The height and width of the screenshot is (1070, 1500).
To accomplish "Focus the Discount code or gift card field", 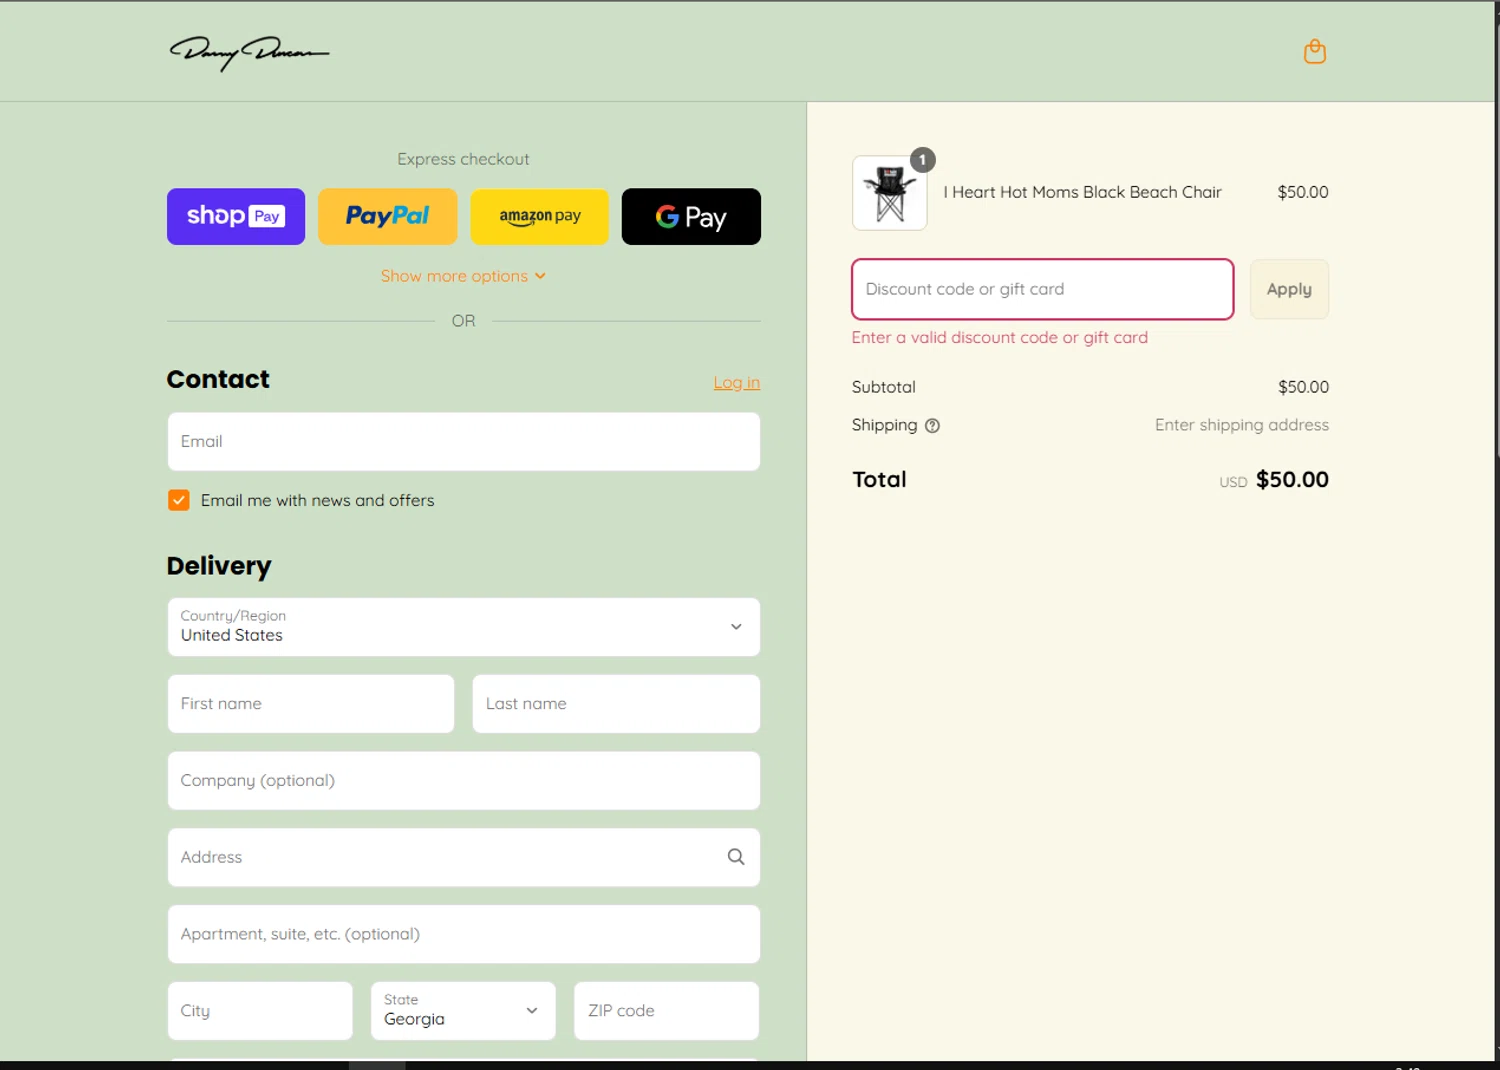I will point(1043,289).
